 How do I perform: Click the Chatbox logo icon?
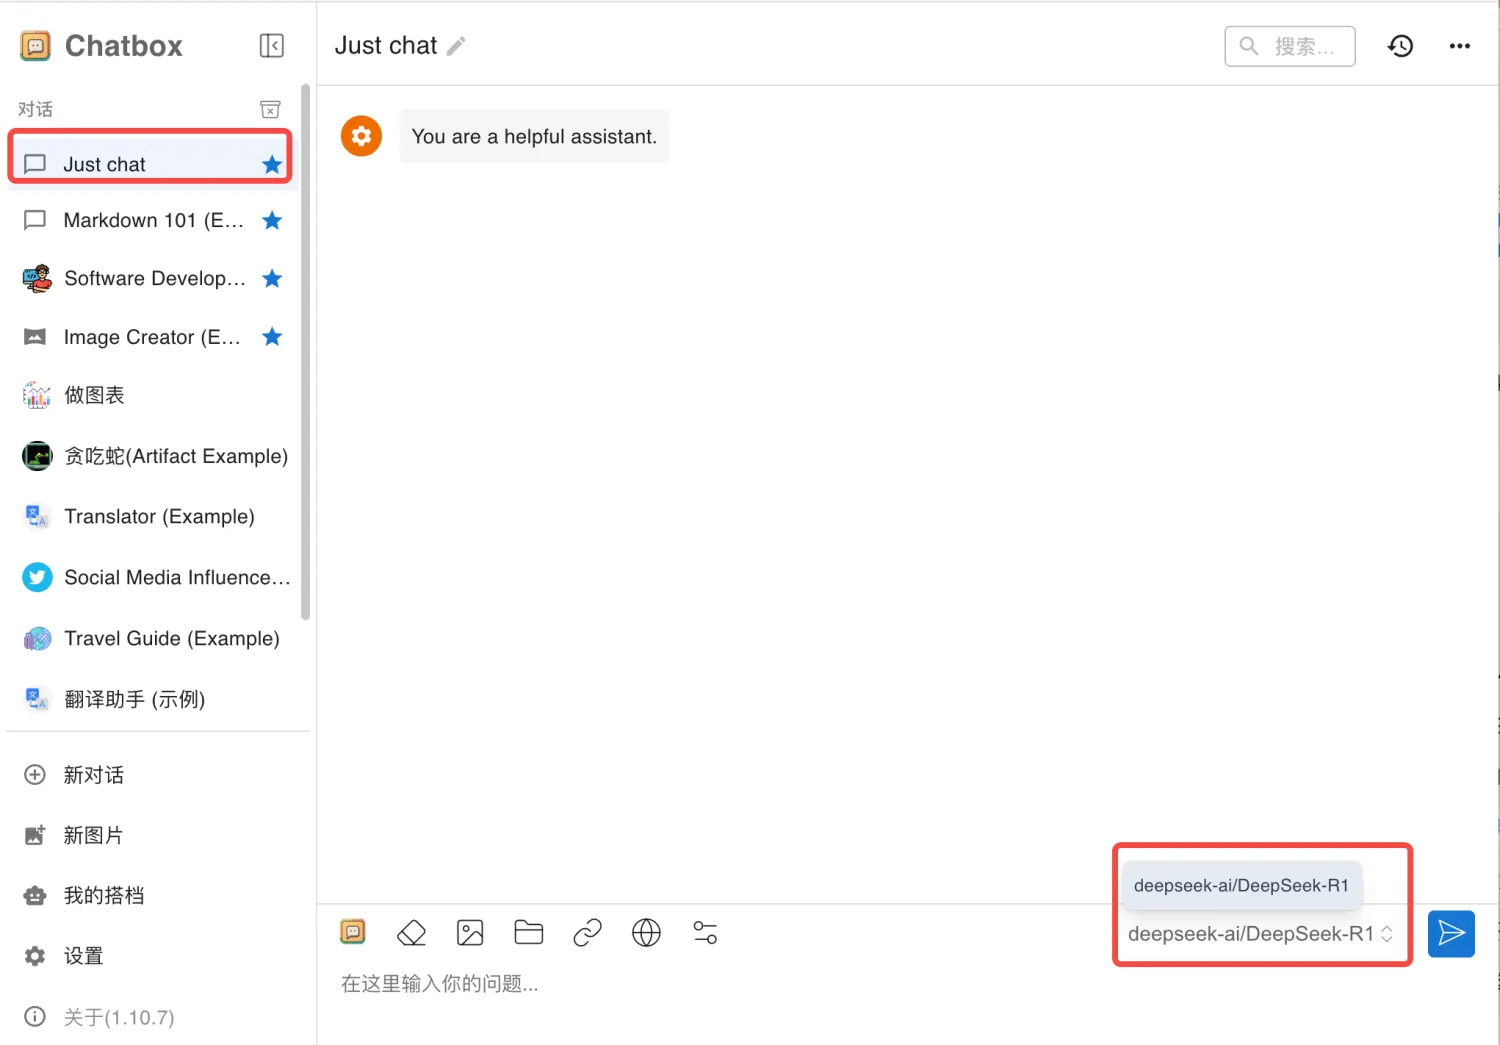coord(35,46)
